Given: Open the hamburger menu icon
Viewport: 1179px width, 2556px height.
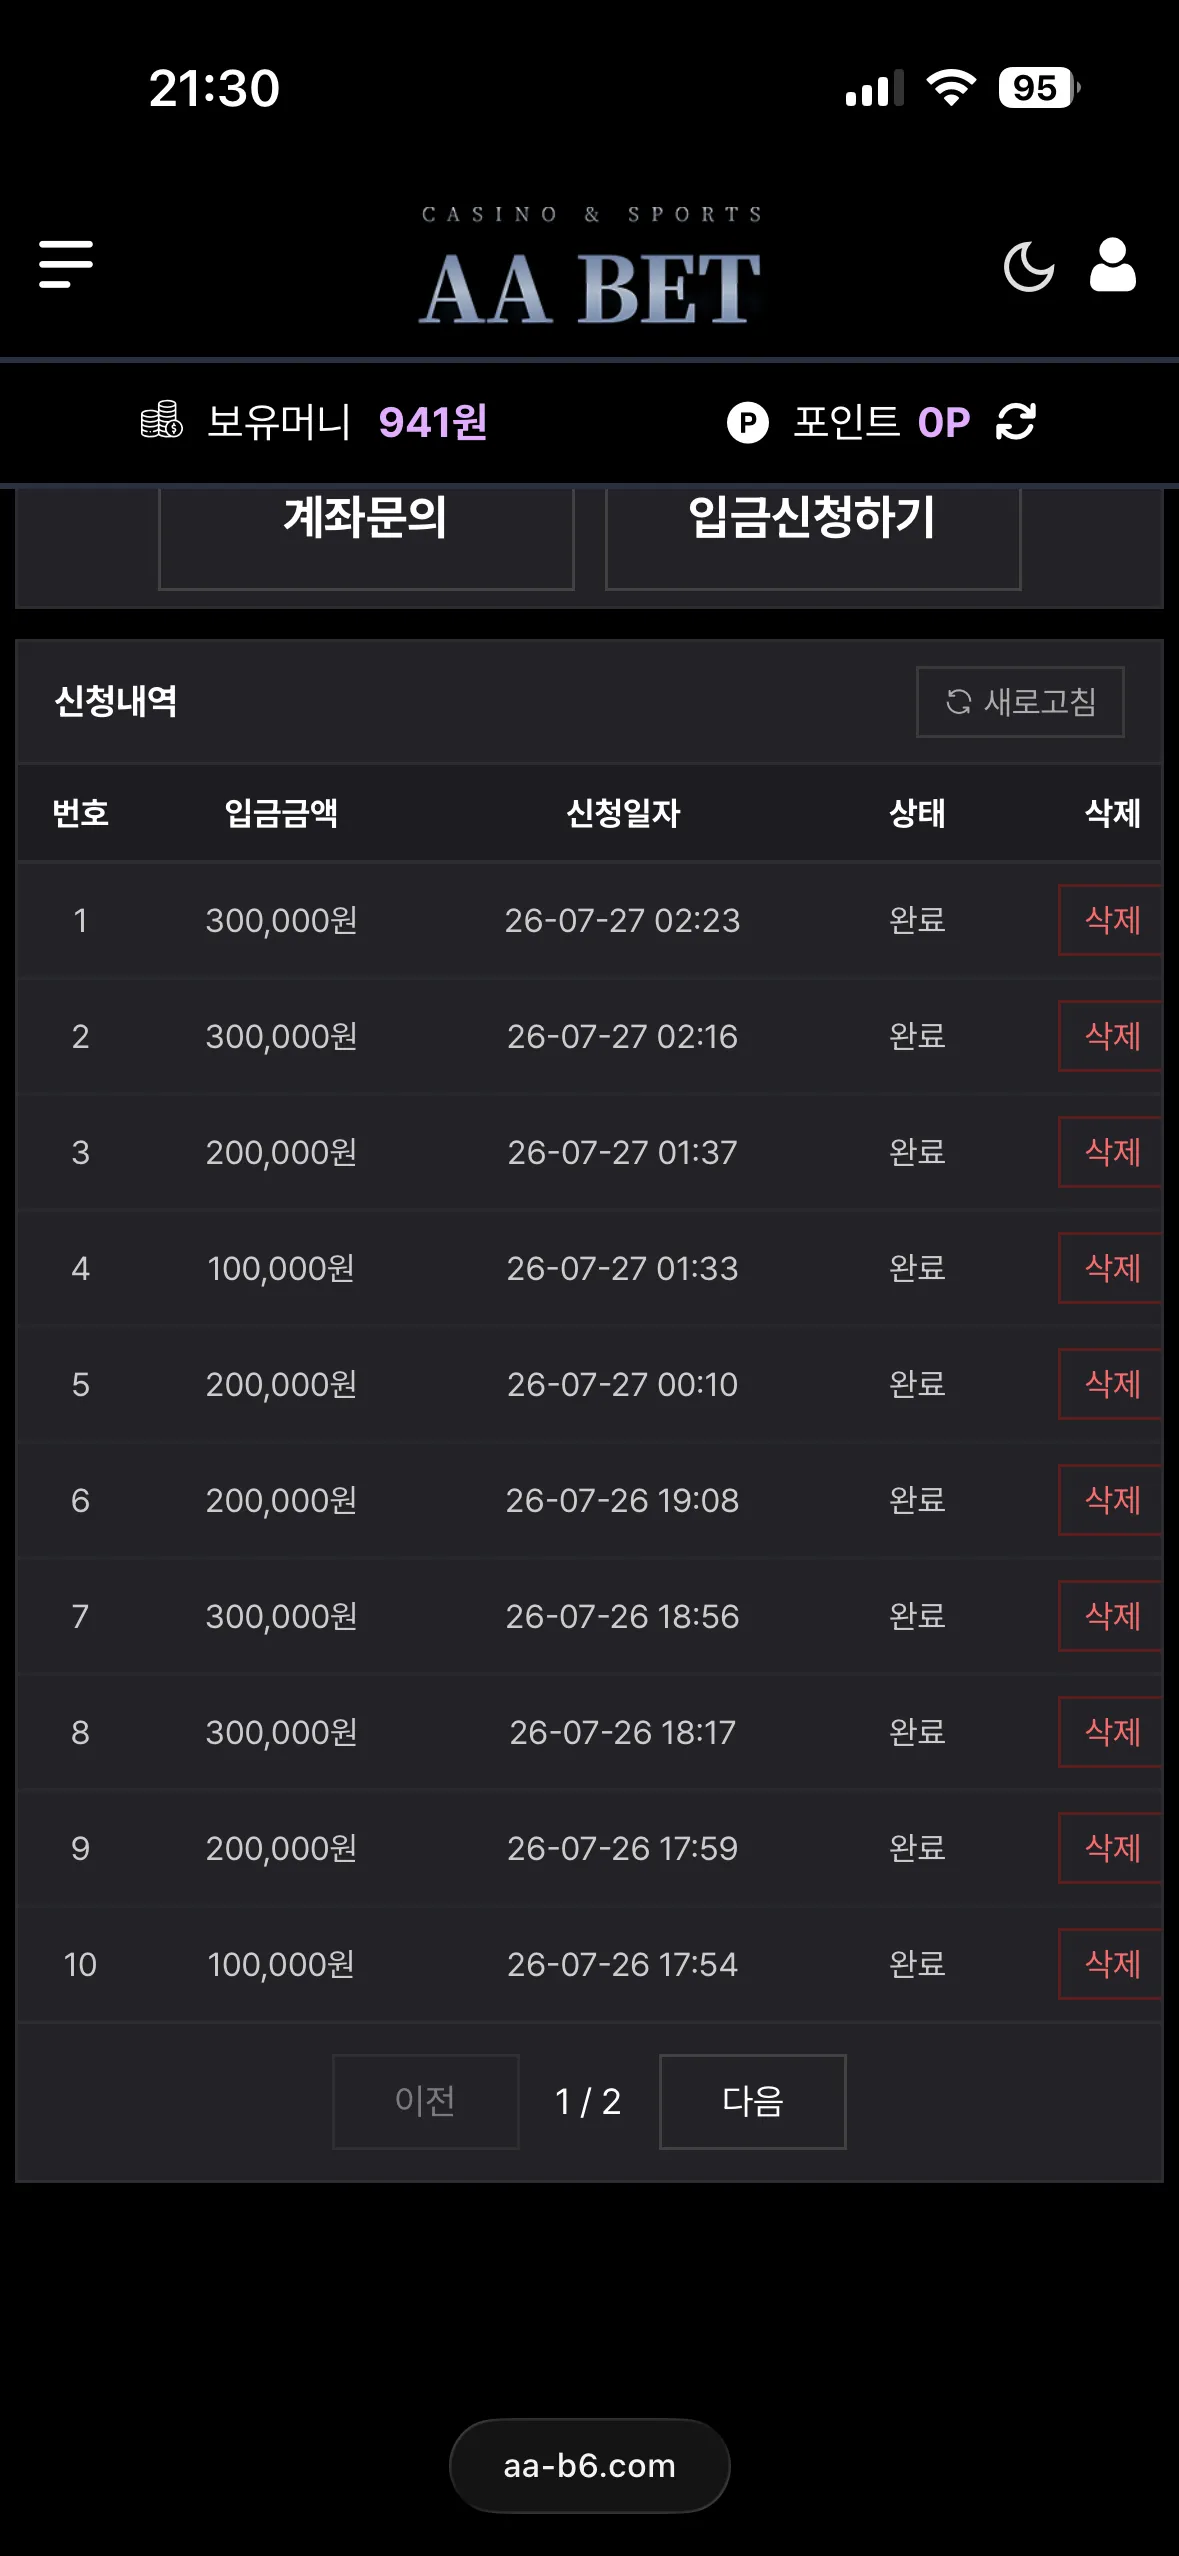Looking at the screenshot, I should [x=66, y=264].
